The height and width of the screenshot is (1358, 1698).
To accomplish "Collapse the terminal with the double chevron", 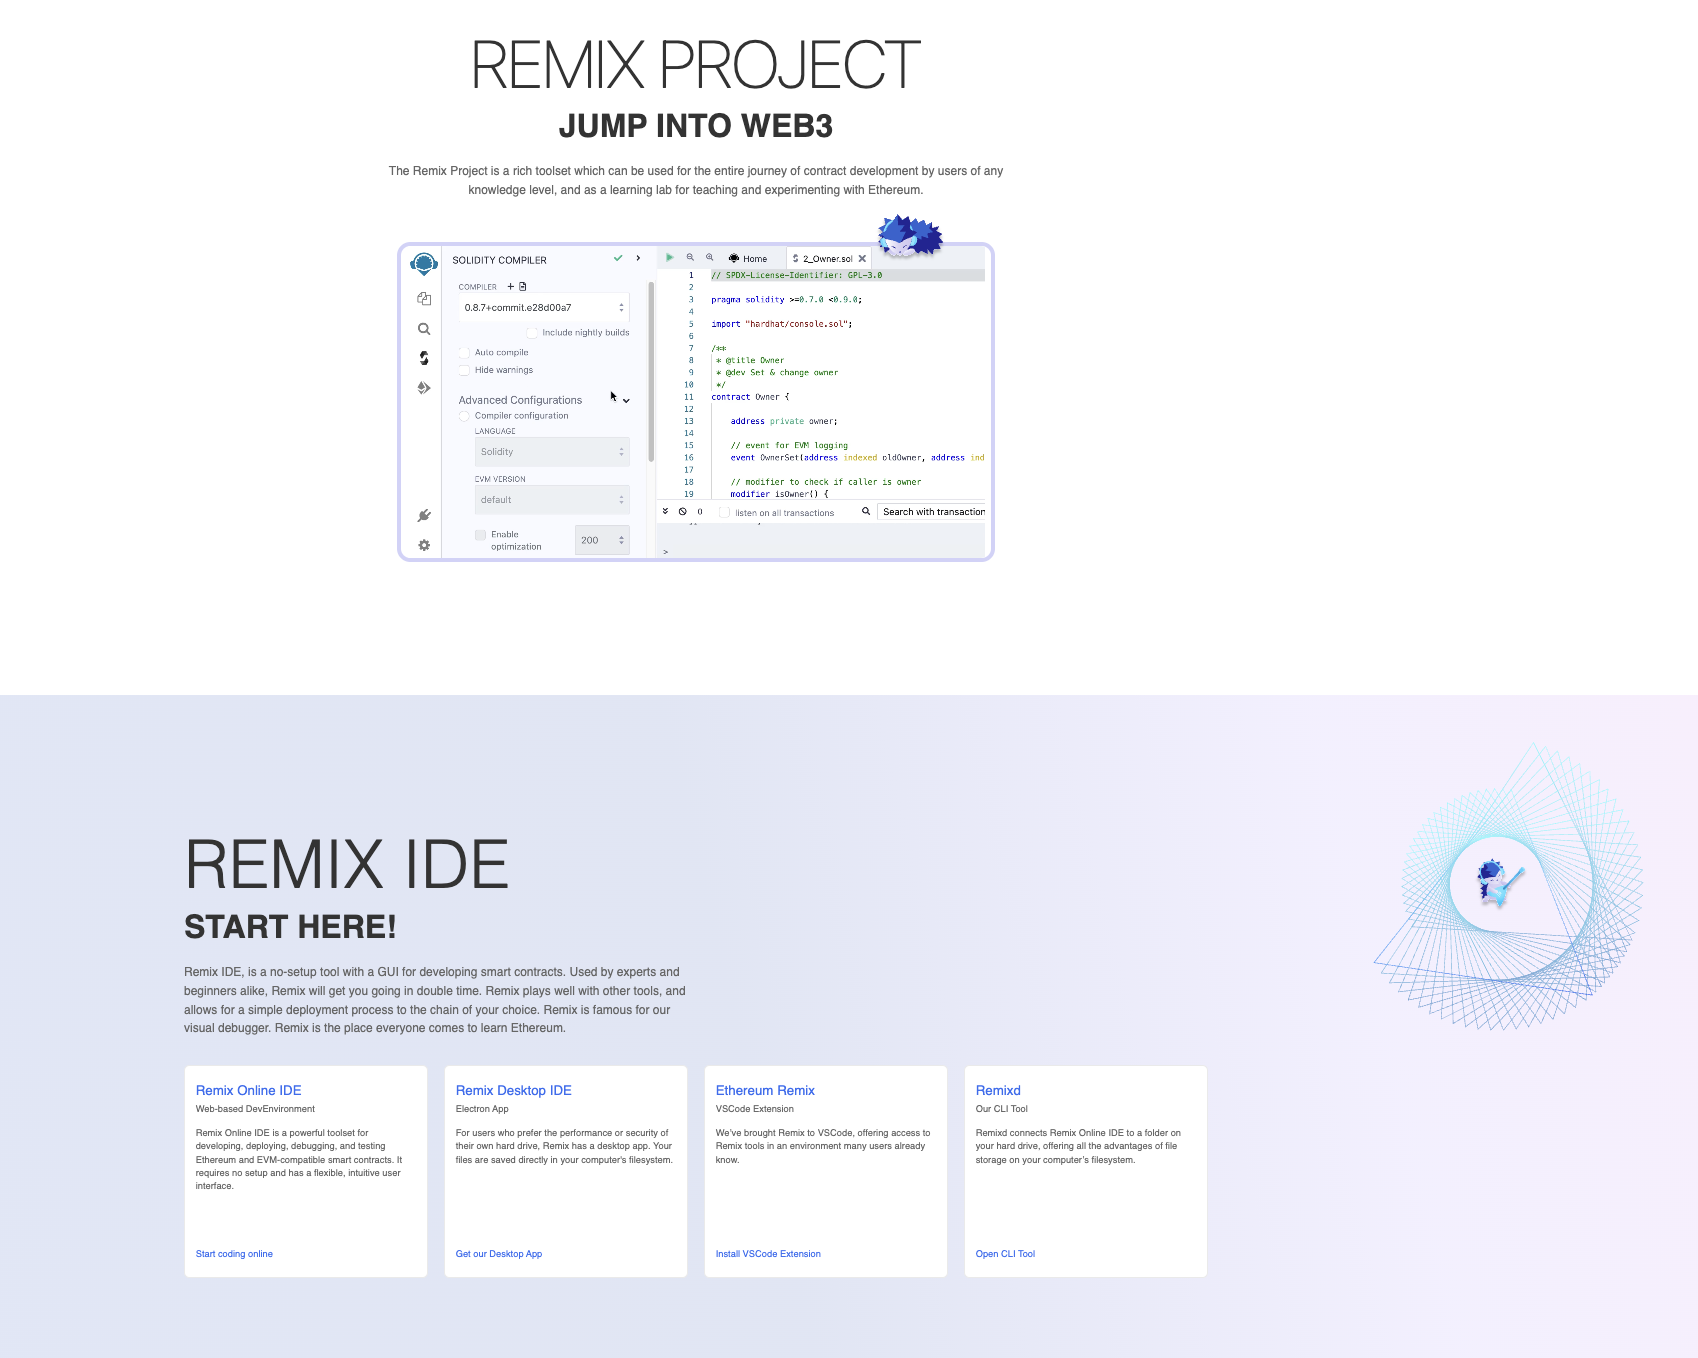I will [665, 511].
